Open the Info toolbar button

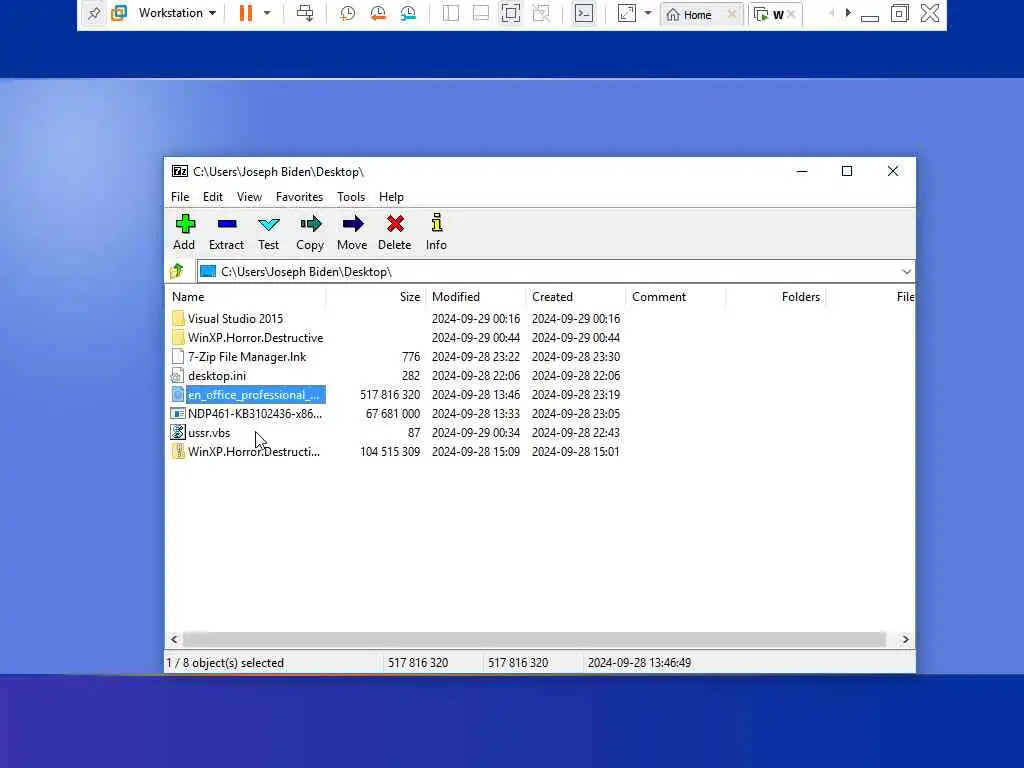pyautogui.click(x=436, y=232)
